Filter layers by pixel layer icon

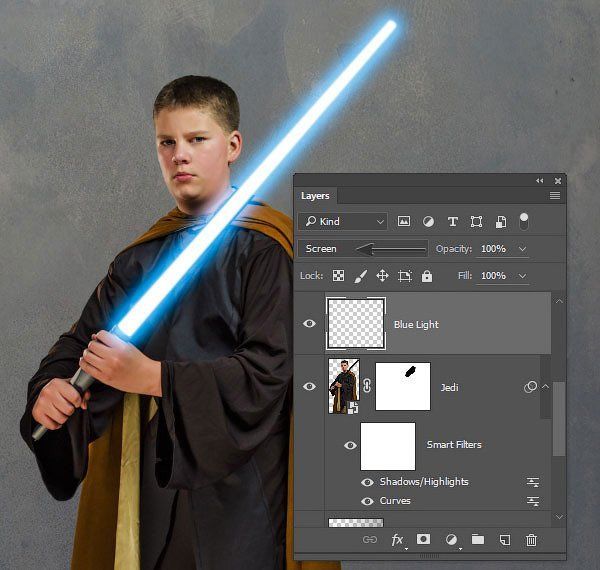tap(404, 221)
